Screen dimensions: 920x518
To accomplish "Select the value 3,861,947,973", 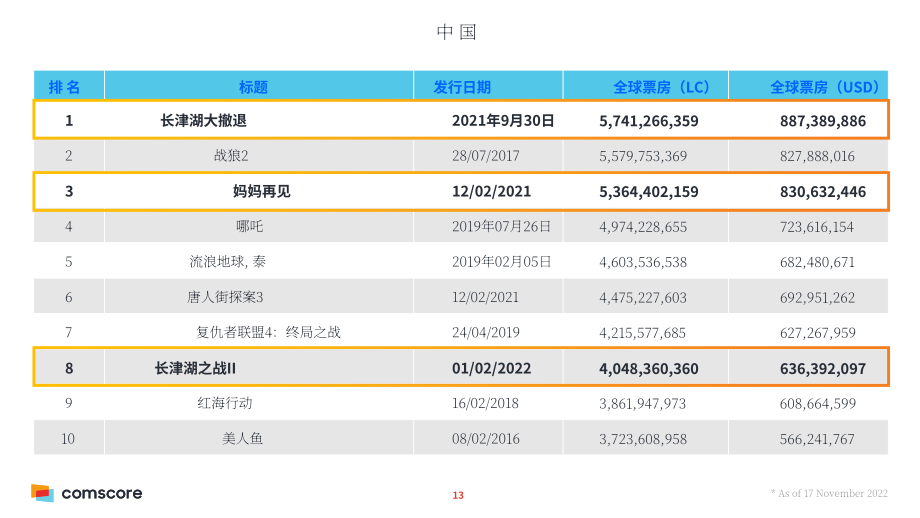I will (642, 404).
